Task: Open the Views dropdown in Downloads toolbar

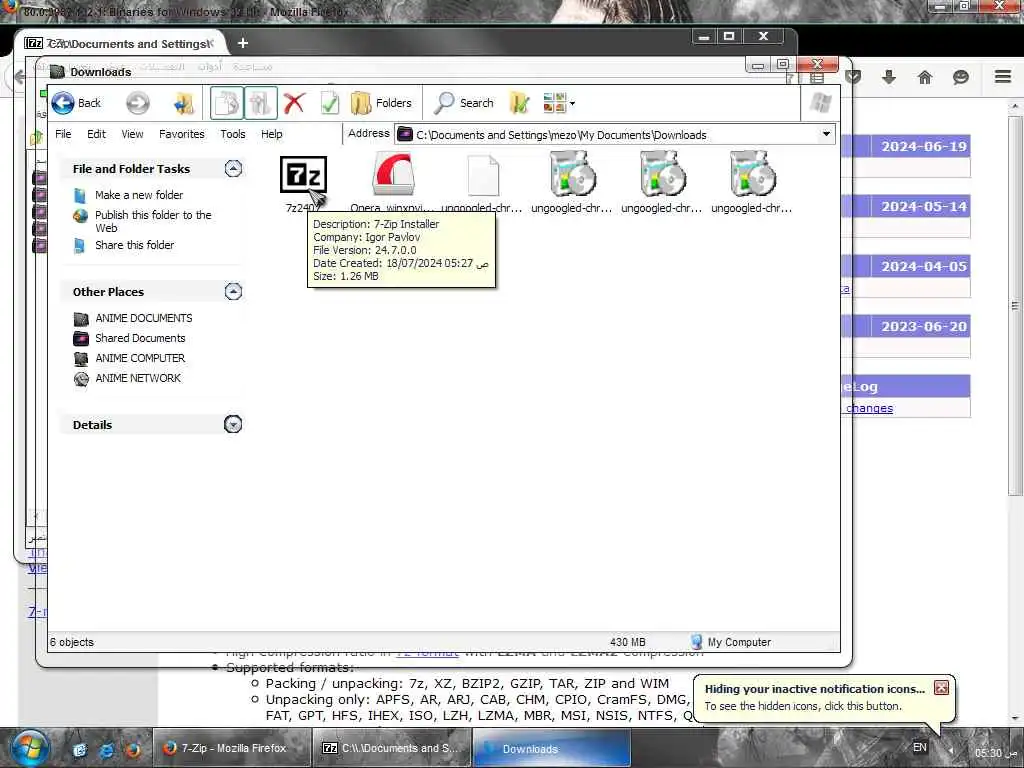Action: tap(559, 103)
